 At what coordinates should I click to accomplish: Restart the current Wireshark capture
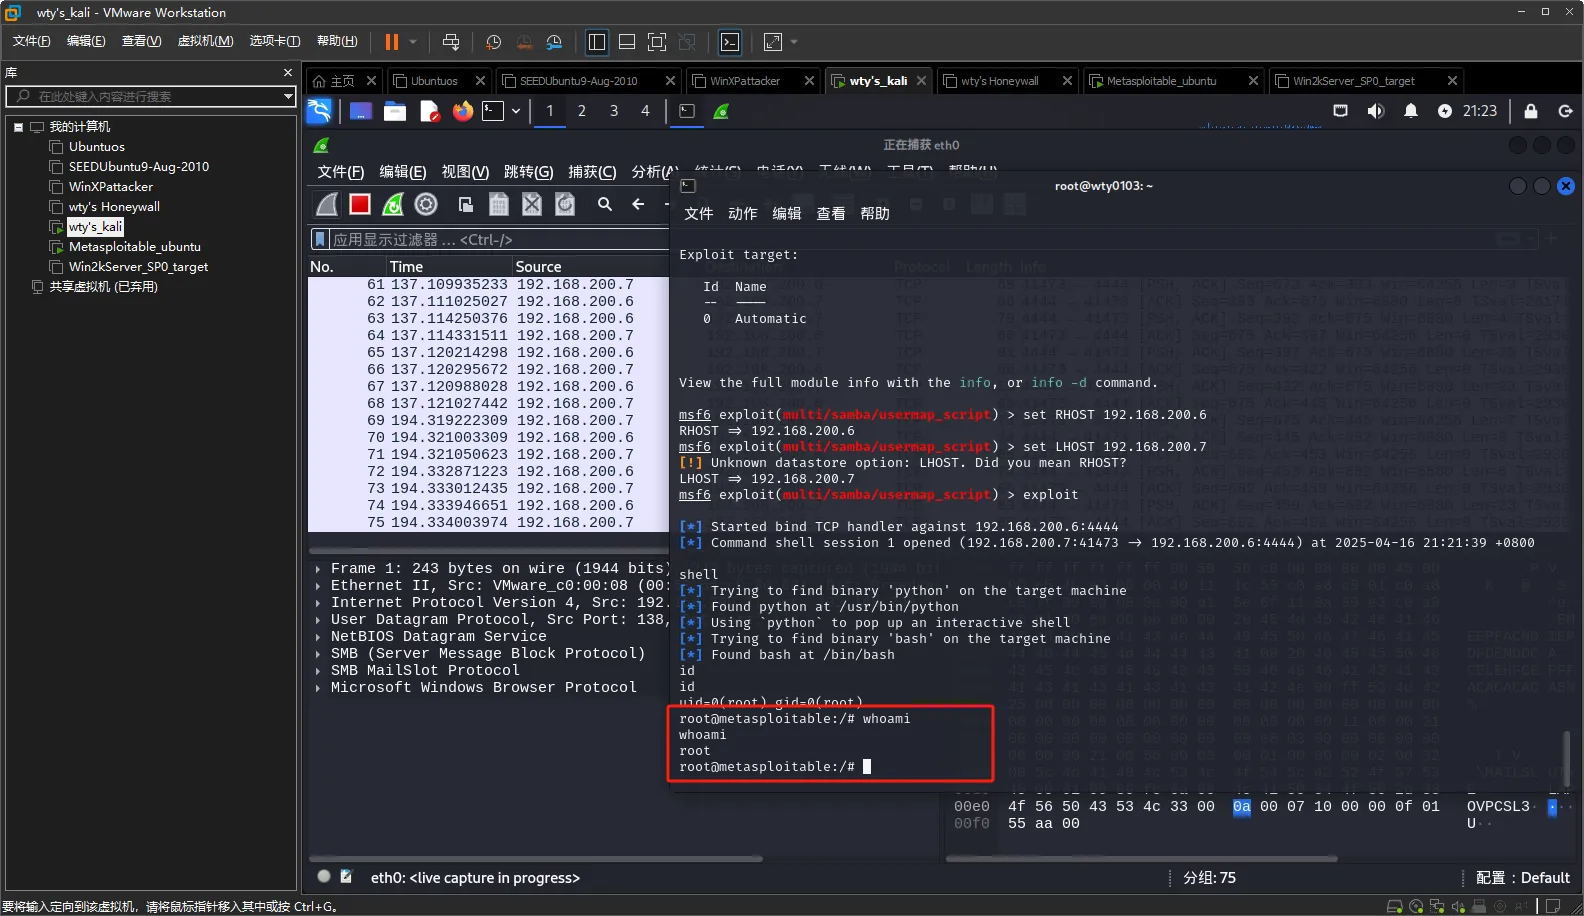click(x=393, y=204)
